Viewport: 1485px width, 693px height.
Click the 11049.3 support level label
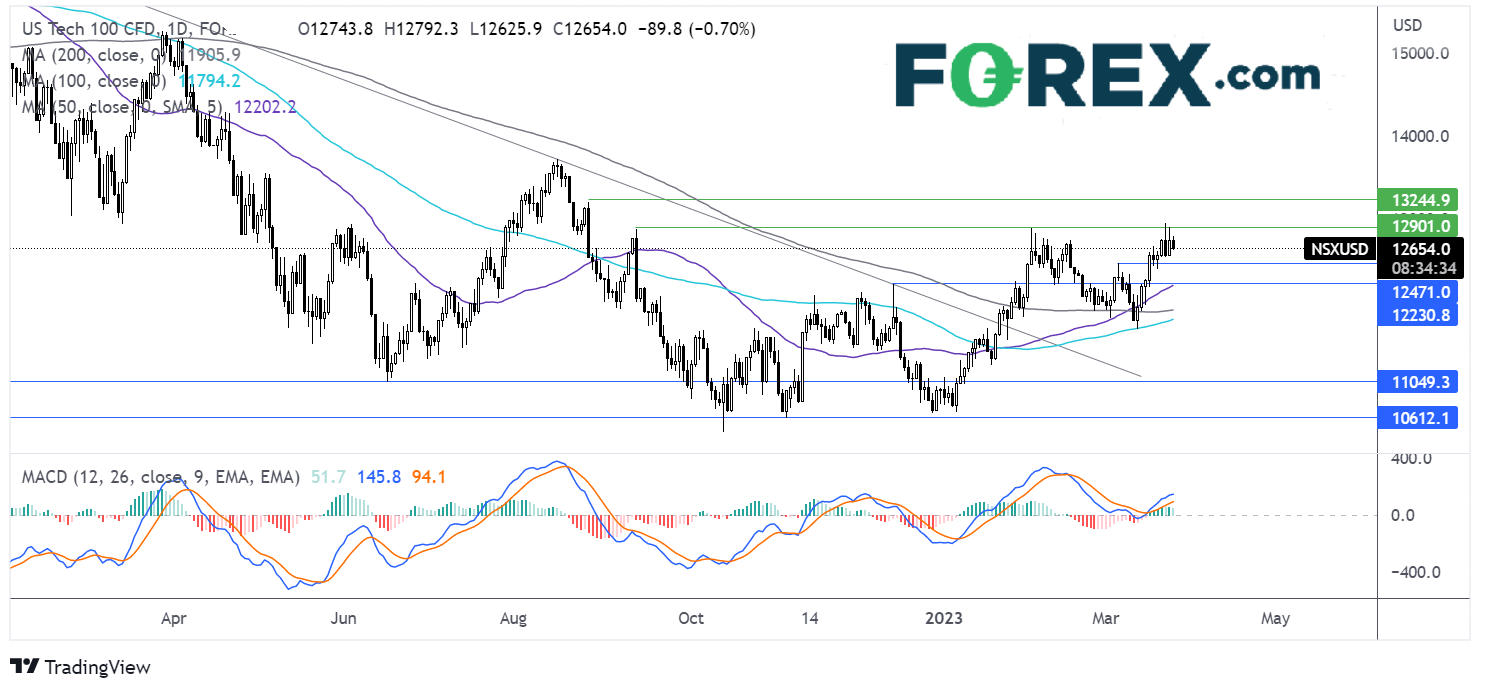[1417, 381]
